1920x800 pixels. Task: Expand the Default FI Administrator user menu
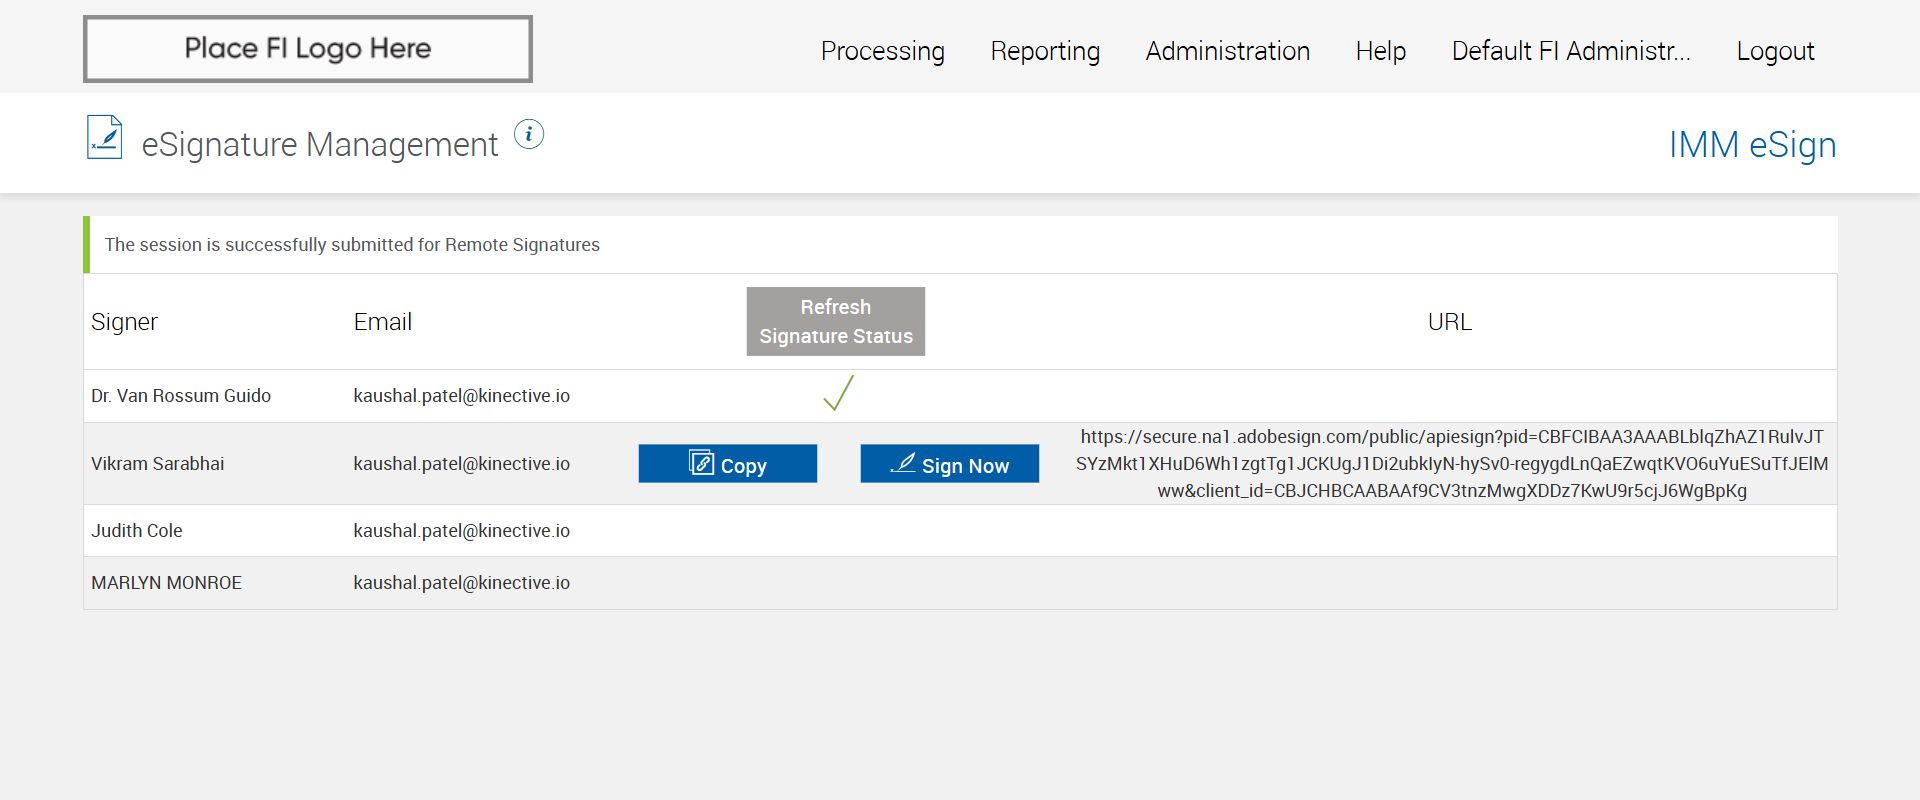point(1570,51)
